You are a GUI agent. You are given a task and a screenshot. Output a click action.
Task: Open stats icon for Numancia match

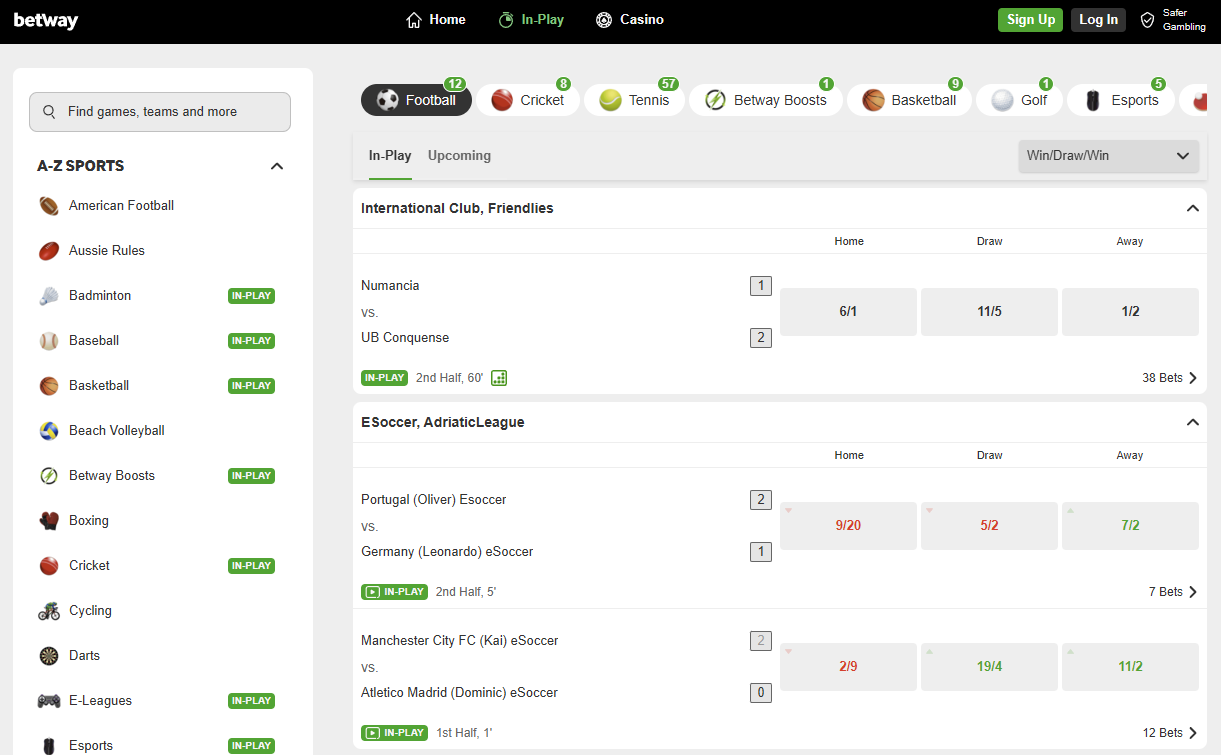pyautogui.click(x=500, y=378)
